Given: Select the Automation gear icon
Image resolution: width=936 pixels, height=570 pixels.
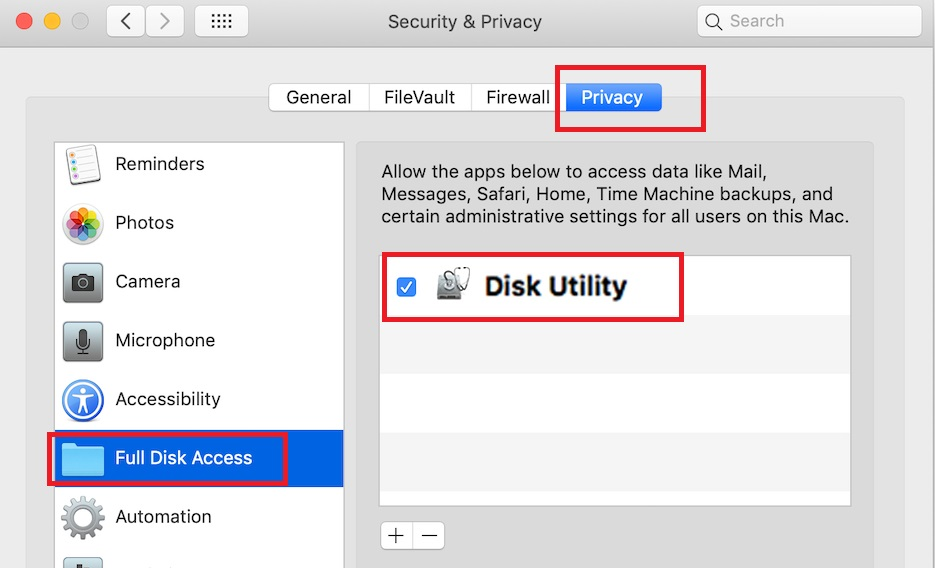Looking at the screenshot, I should tap(82, 517).
